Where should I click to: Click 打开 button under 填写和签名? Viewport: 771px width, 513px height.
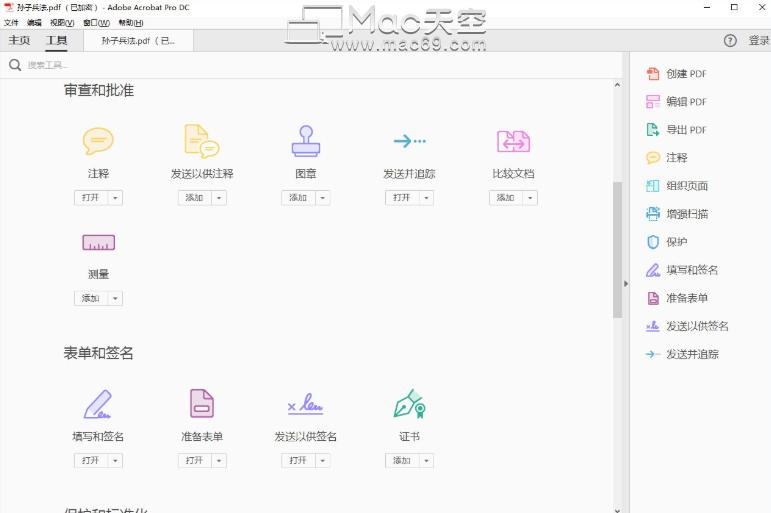[x=91, y=461]
